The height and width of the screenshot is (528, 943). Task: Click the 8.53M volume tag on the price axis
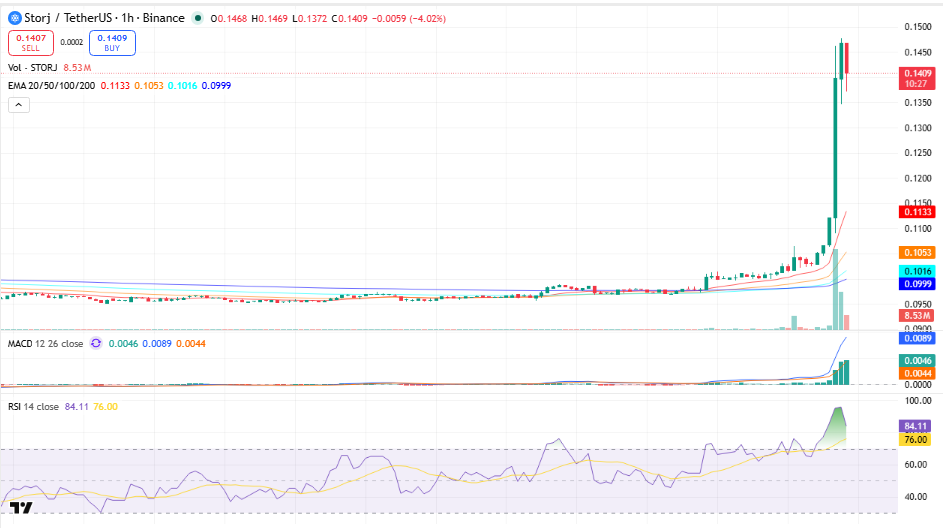coord(917,316)
